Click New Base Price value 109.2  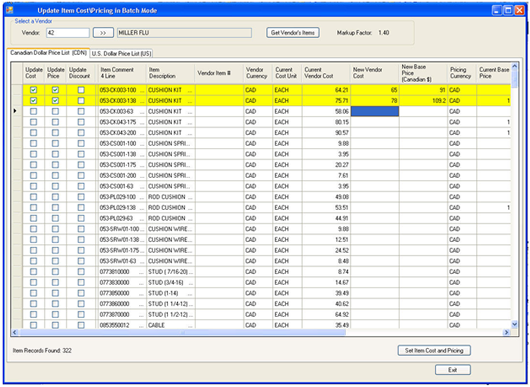pyautogui.click(x=423, y=101)
